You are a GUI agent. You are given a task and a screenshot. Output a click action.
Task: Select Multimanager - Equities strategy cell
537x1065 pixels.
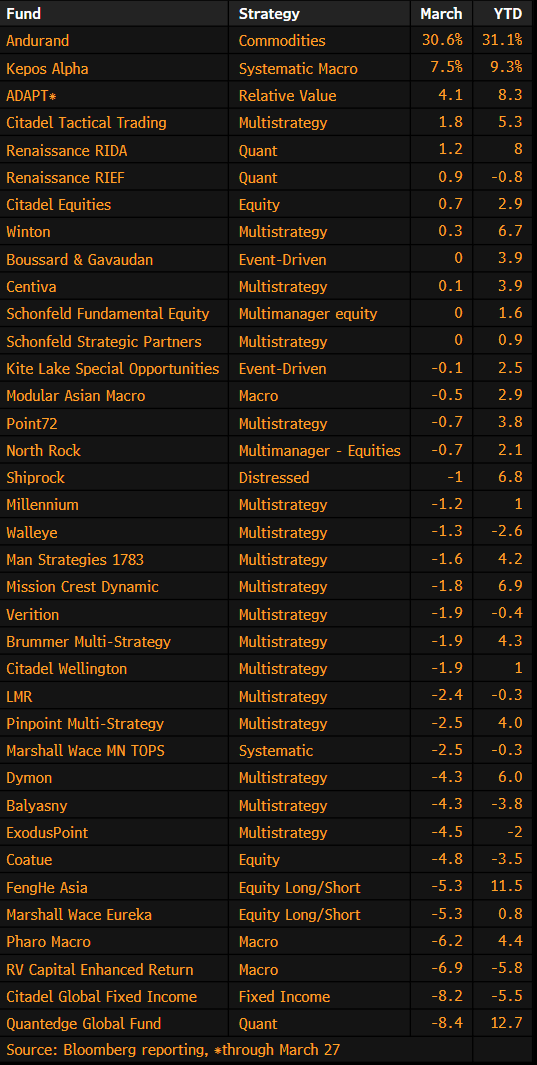320,450
